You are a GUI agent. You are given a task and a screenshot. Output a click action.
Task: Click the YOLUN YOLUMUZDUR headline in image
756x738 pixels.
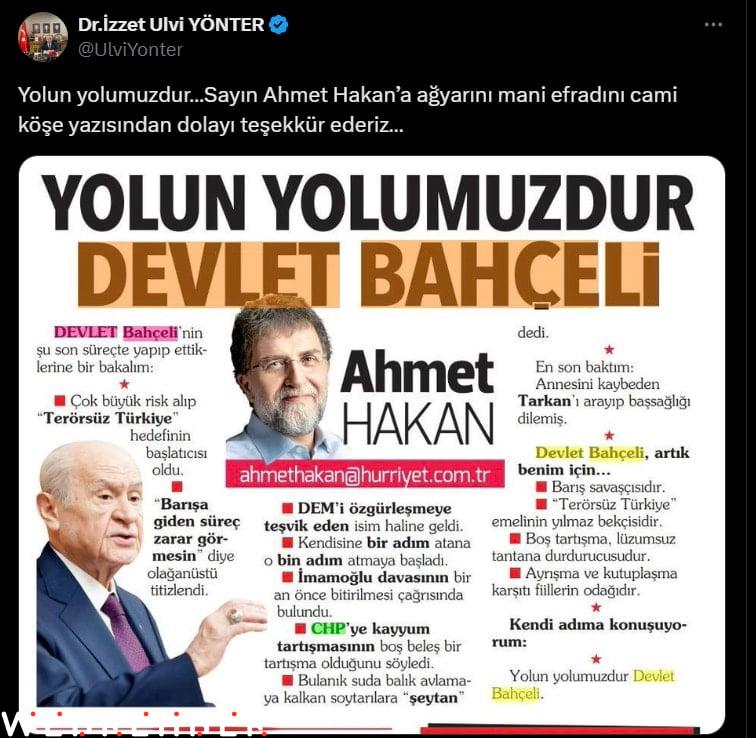[368, 202]
